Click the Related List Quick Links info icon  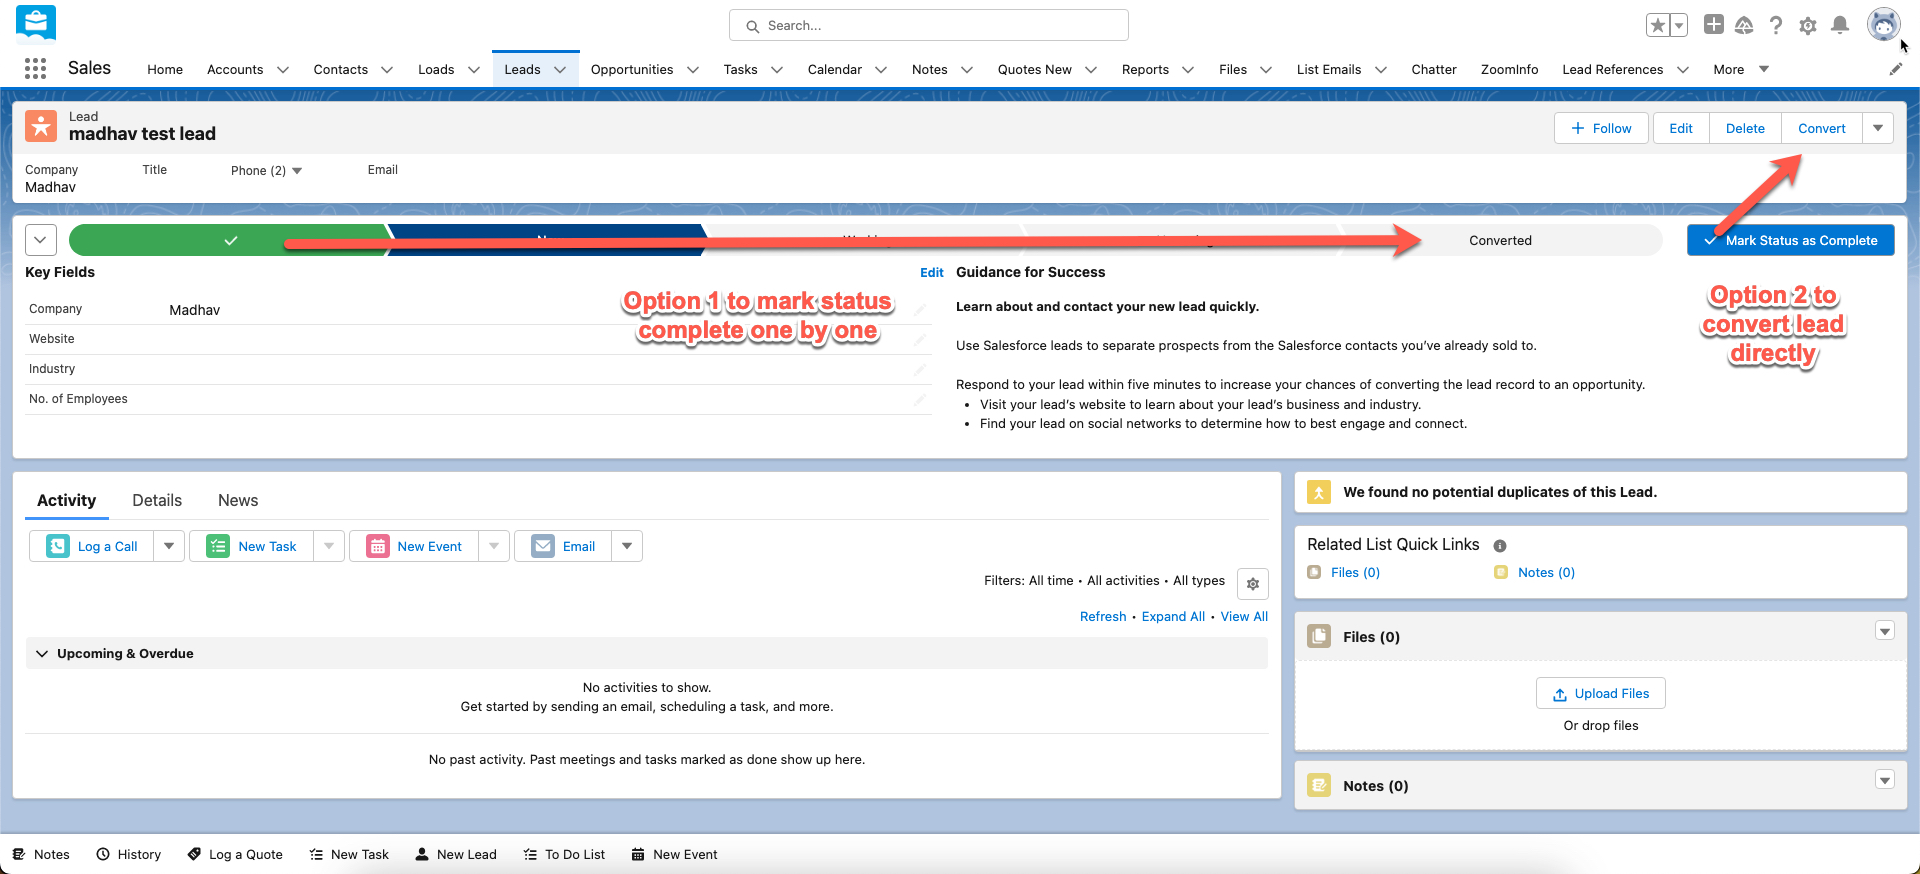pos(1500,546)
